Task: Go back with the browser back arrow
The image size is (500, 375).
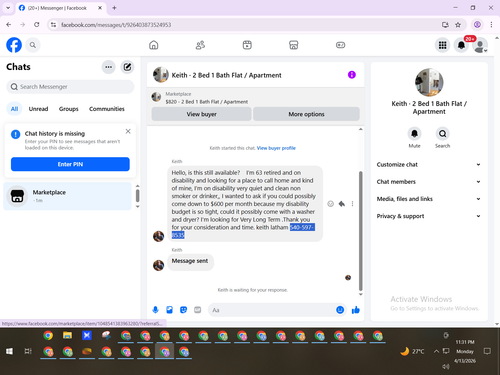Action: 9,25
